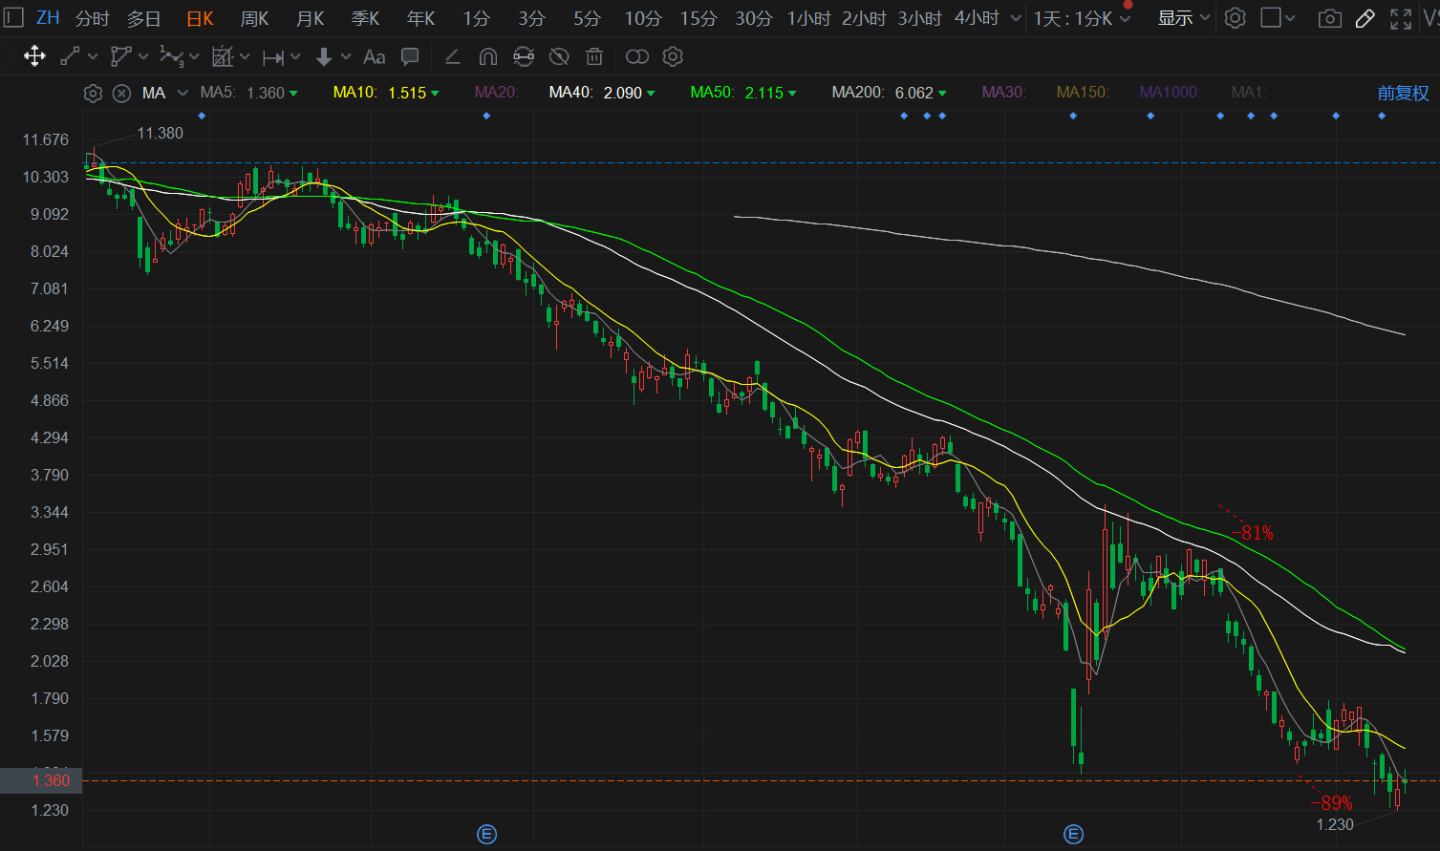This screenshot has height=851, width=1440.
Task: Activate the magnet snap tool
Action: pos(488,57)
